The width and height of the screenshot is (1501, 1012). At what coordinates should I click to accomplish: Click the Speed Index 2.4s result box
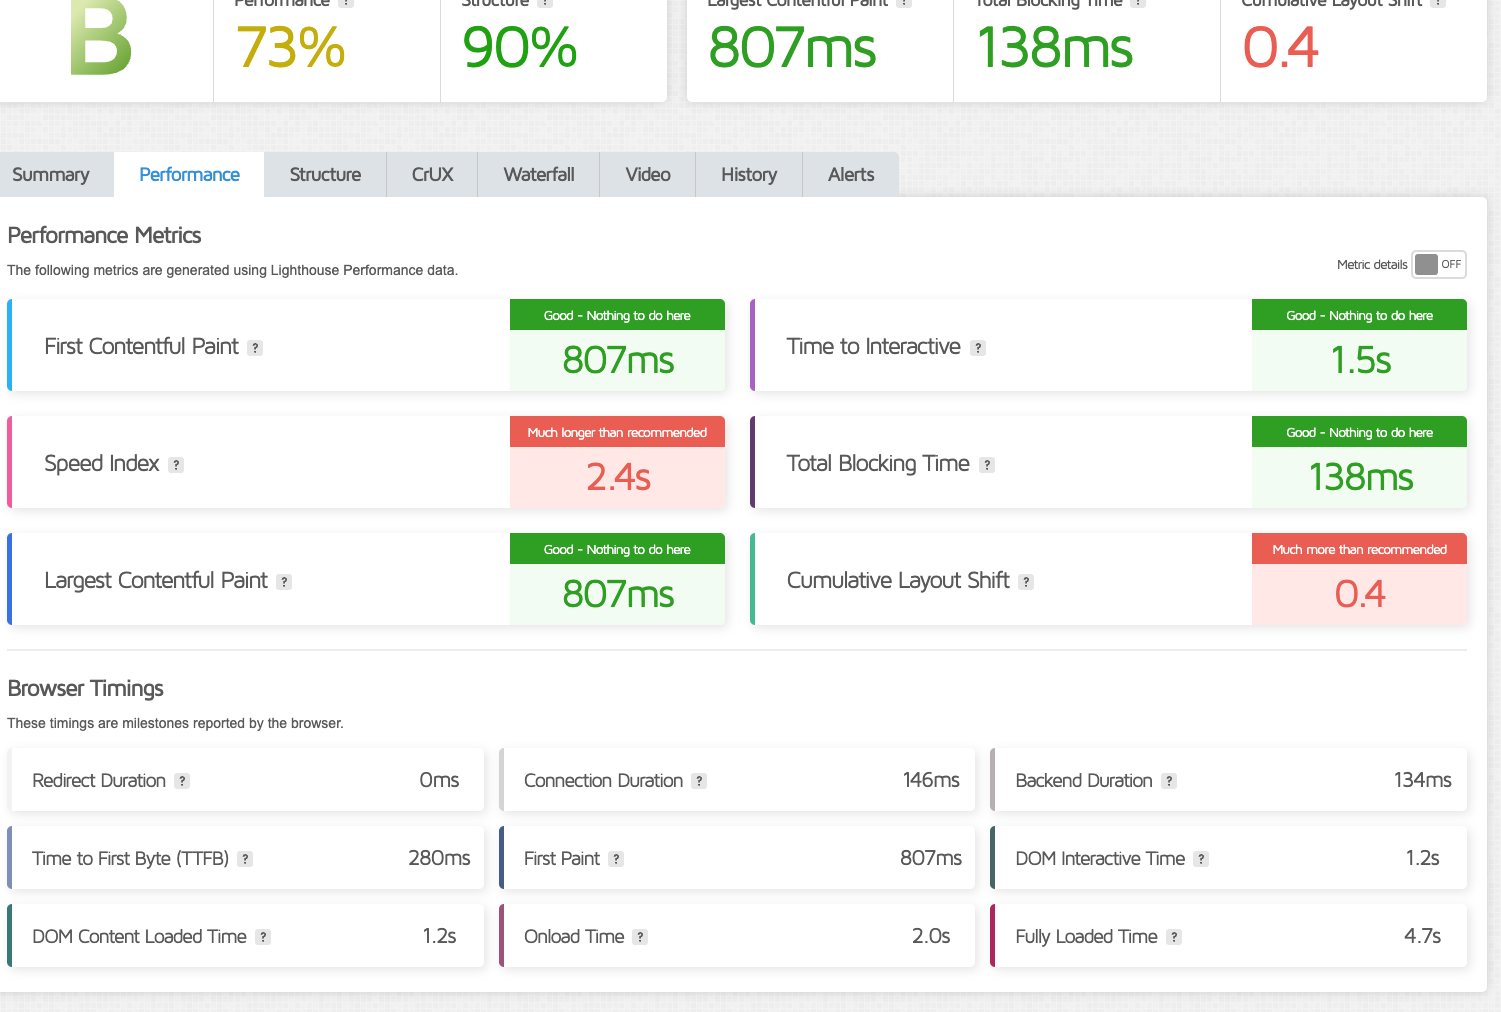tap(618, 477)
